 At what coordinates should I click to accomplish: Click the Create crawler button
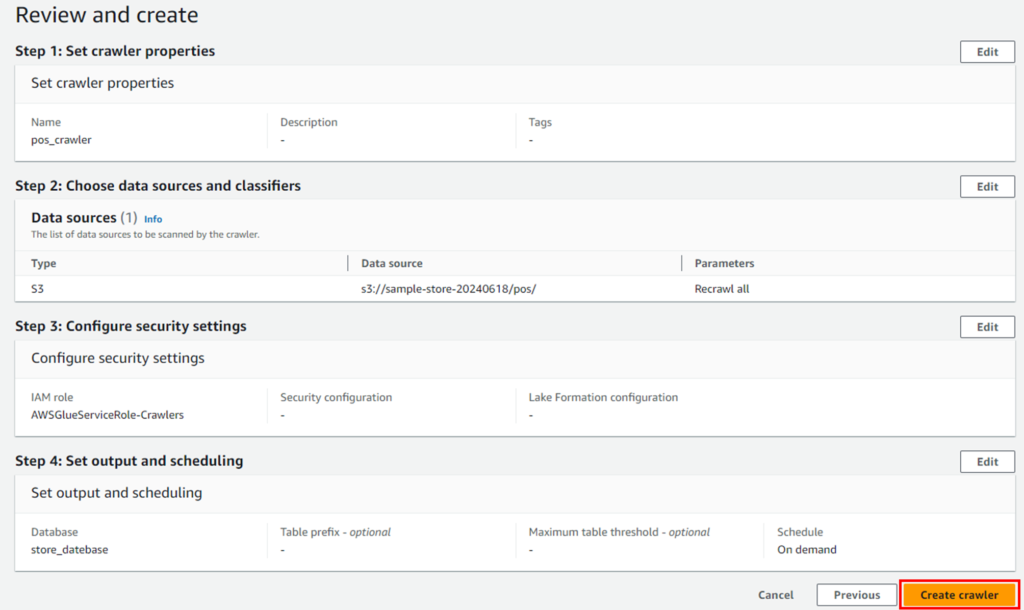tap(959, 595)
